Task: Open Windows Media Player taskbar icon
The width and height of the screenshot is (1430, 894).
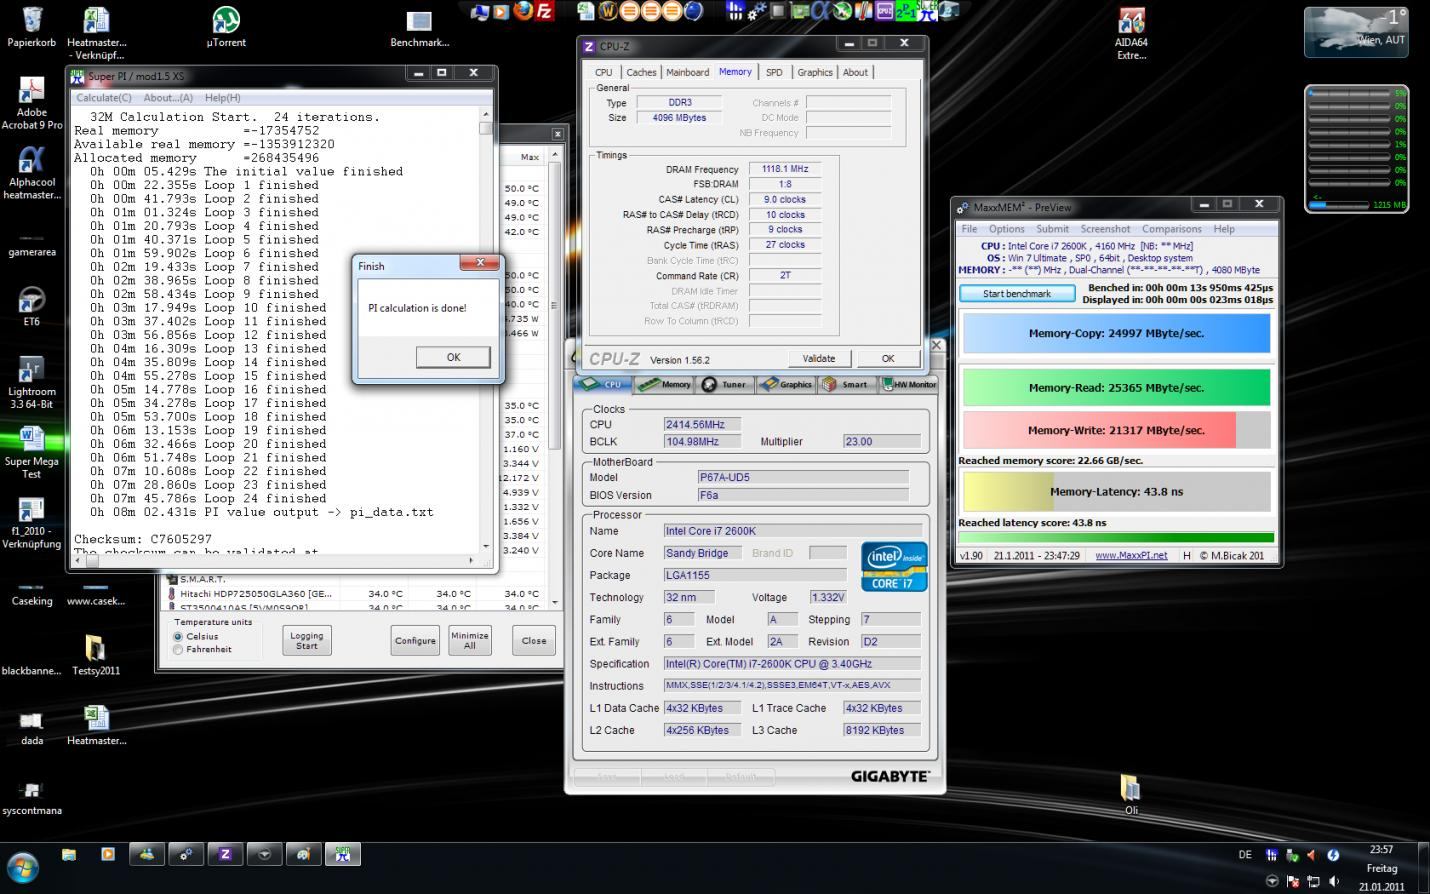Action: point(107,855)
